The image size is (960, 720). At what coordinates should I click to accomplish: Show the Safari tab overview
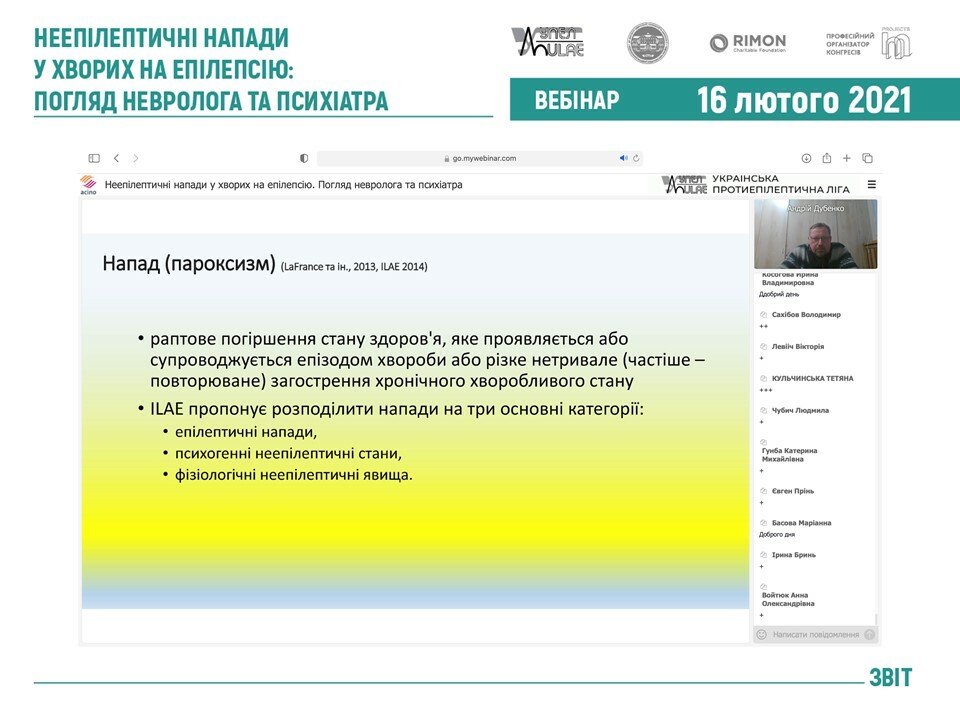point(867,158)
